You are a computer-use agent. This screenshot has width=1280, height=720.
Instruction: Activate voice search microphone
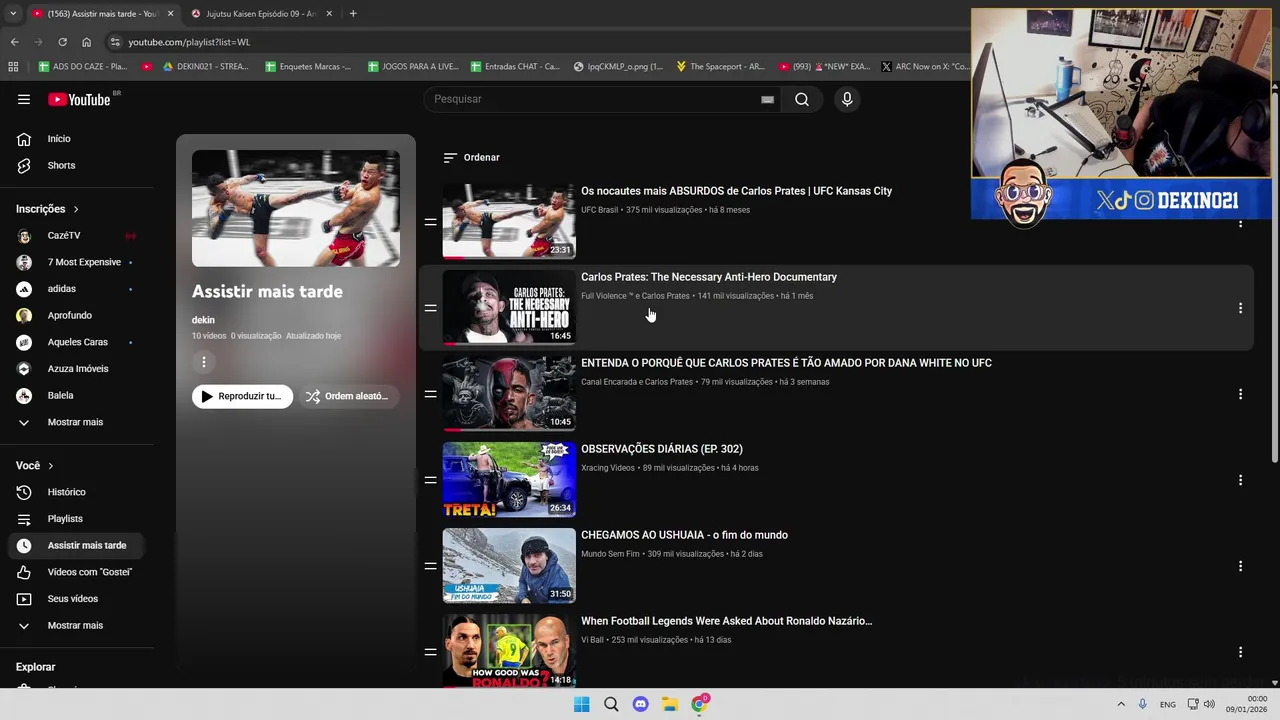(847, 99)
